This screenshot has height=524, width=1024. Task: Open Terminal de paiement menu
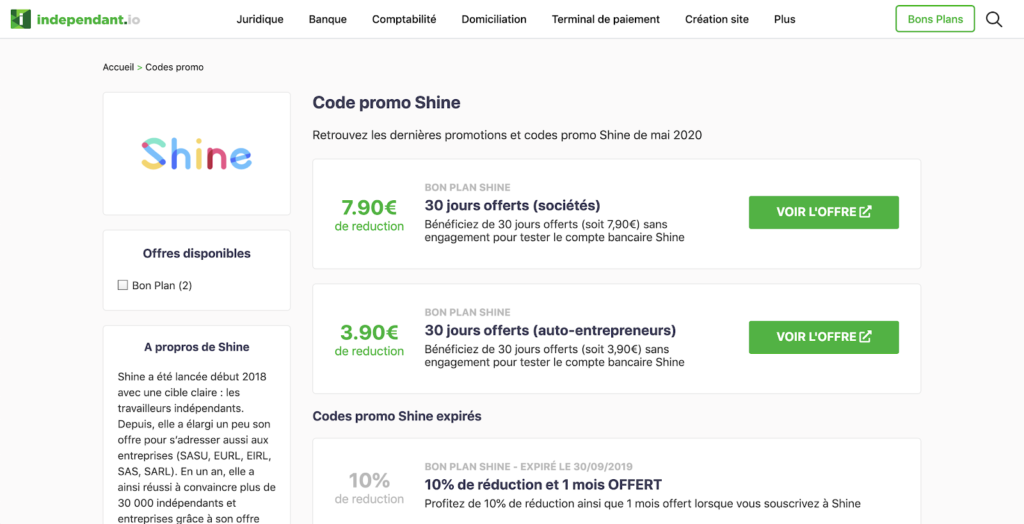point(606,19)
